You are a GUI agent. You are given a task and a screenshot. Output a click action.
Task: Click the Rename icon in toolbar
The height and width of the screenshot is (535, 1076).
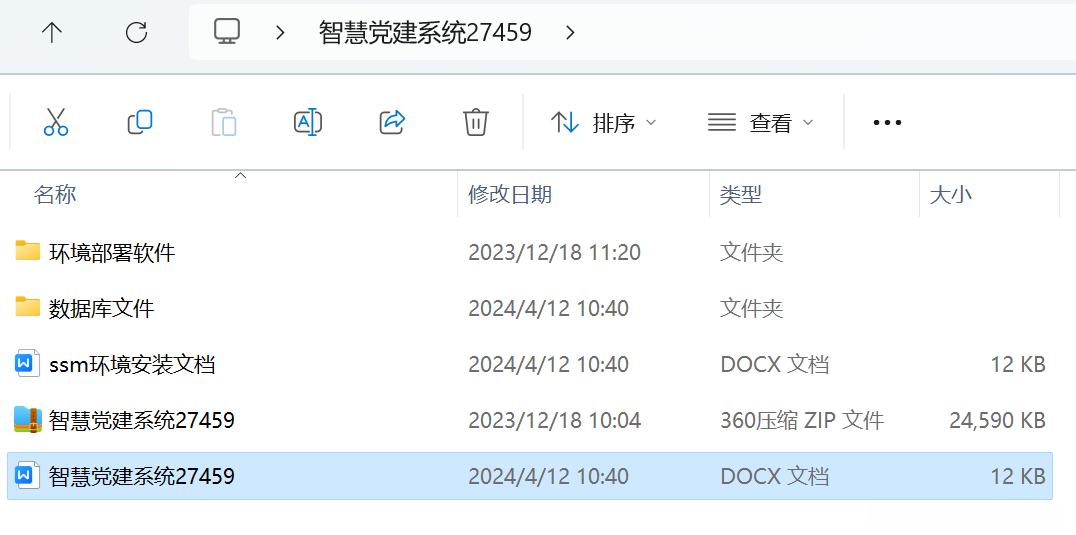(308, 123)
